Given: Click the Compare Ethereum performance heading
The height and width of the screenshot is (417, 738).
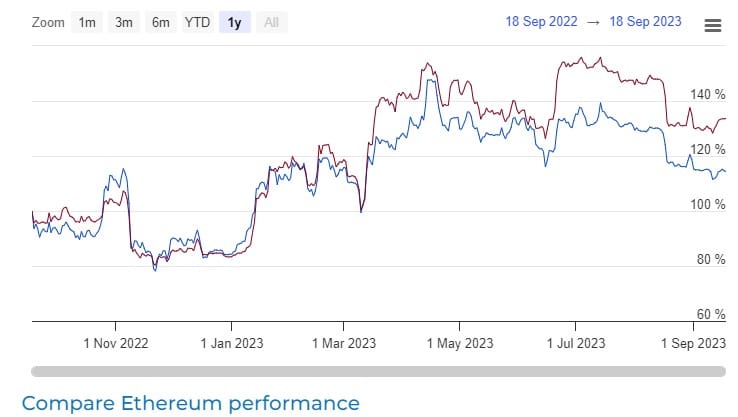Looking at the screenshot, I should click(190, 403).
